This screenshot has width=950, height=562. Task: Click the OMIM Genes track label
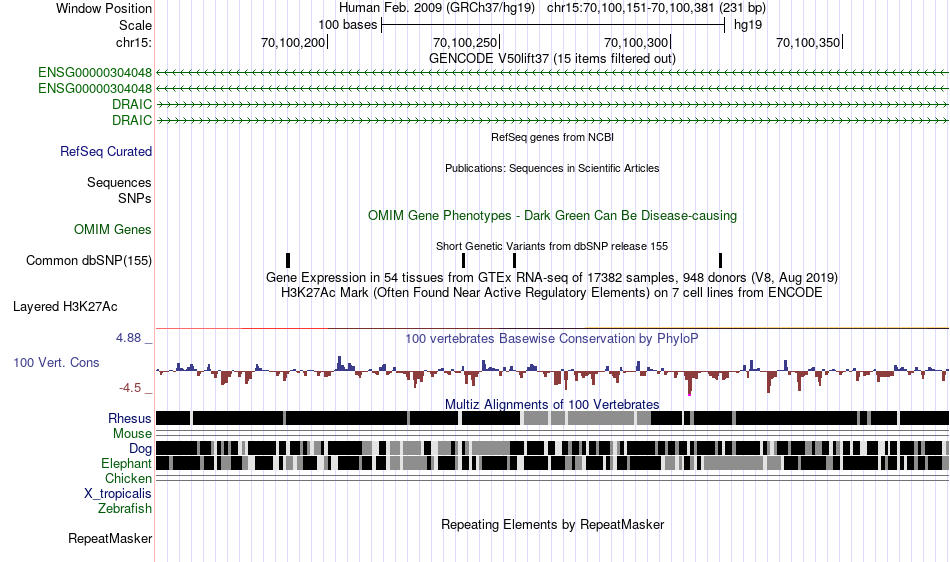[x=112, y=230]
